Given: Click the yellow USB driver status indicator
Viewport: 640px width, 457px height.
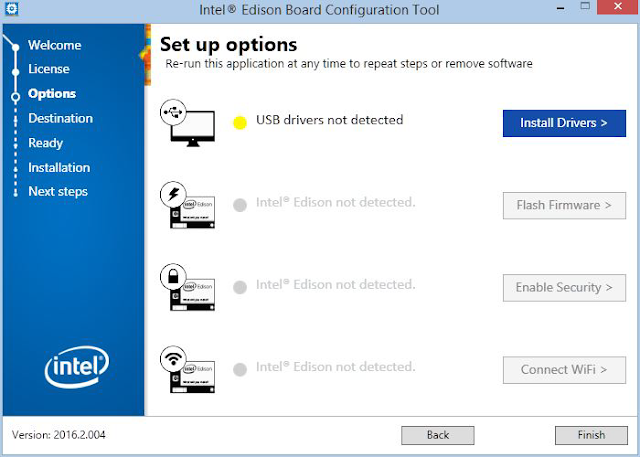Looking at the screenshot, I should coord(240,122).
